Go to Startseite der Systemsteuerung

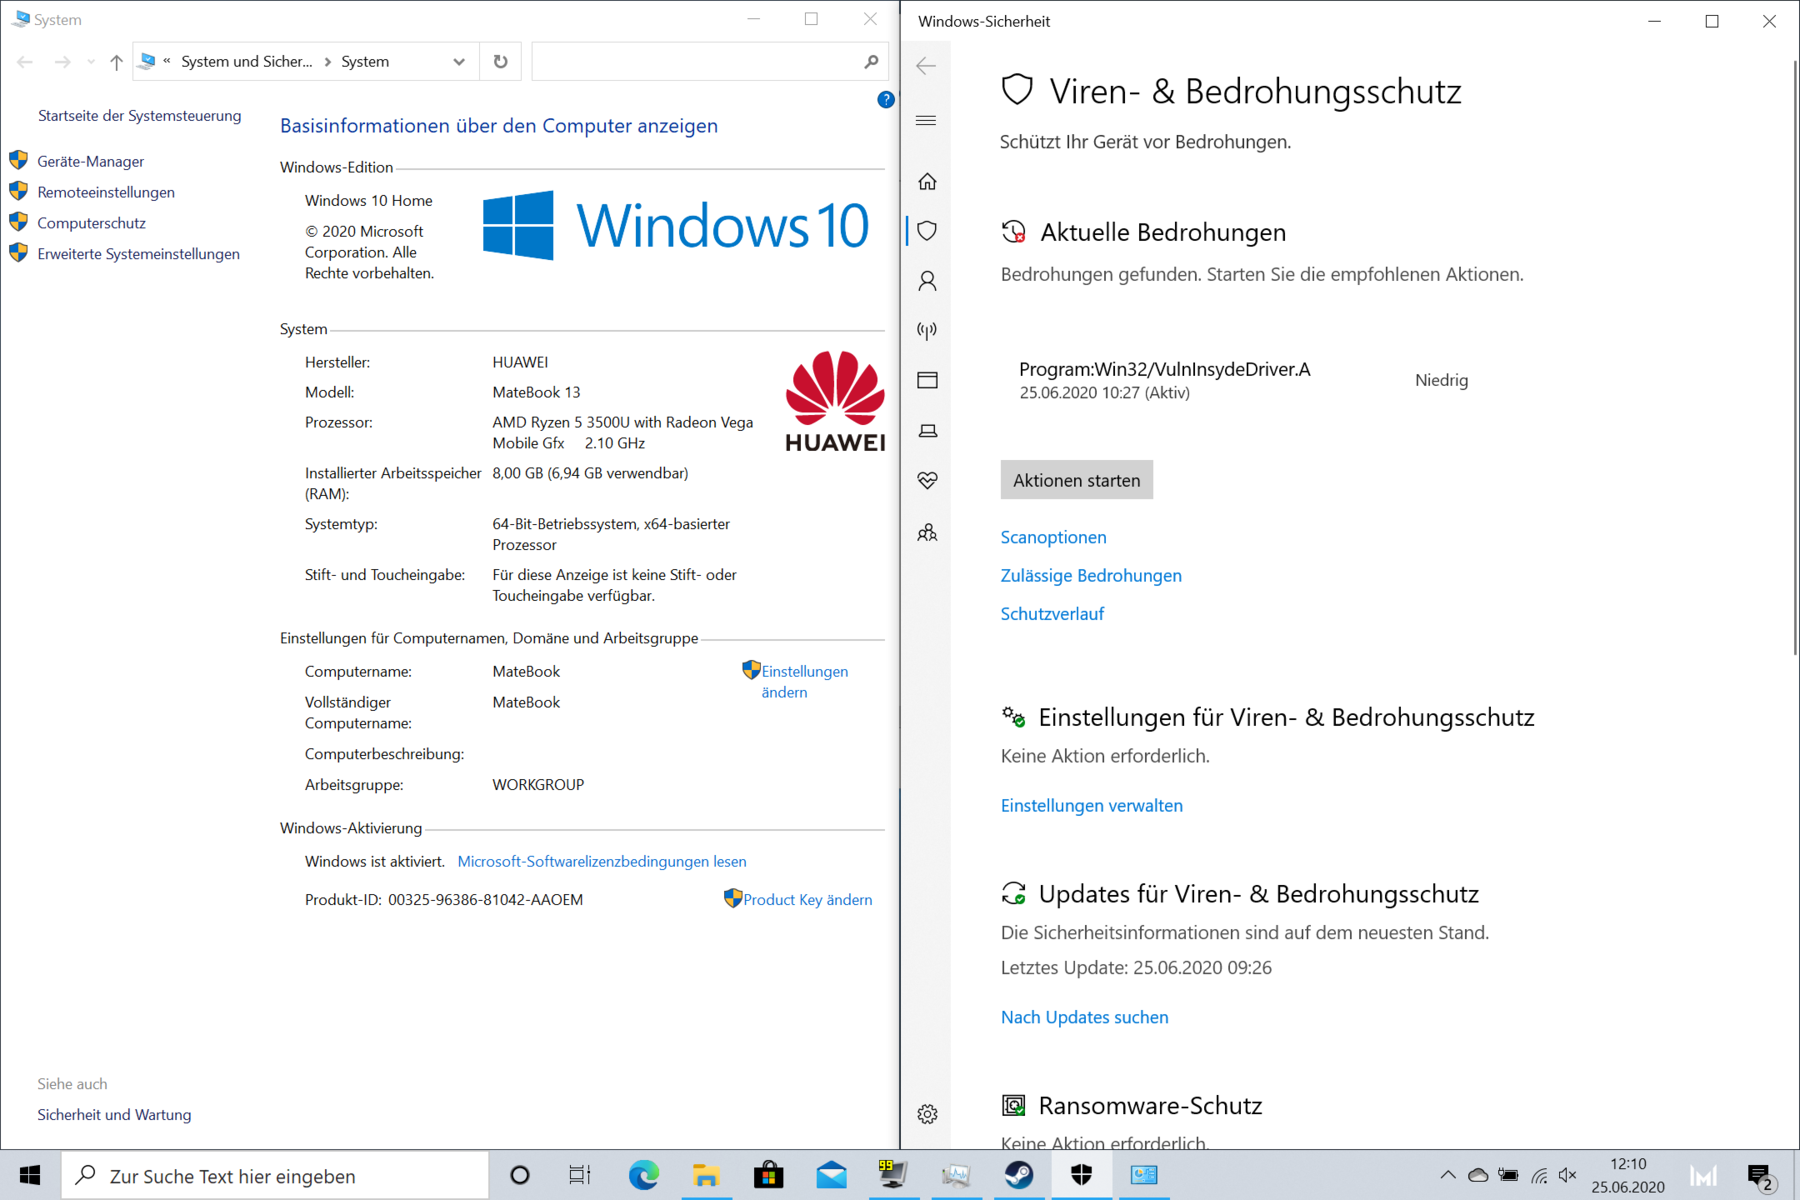(x=139, y=116)
